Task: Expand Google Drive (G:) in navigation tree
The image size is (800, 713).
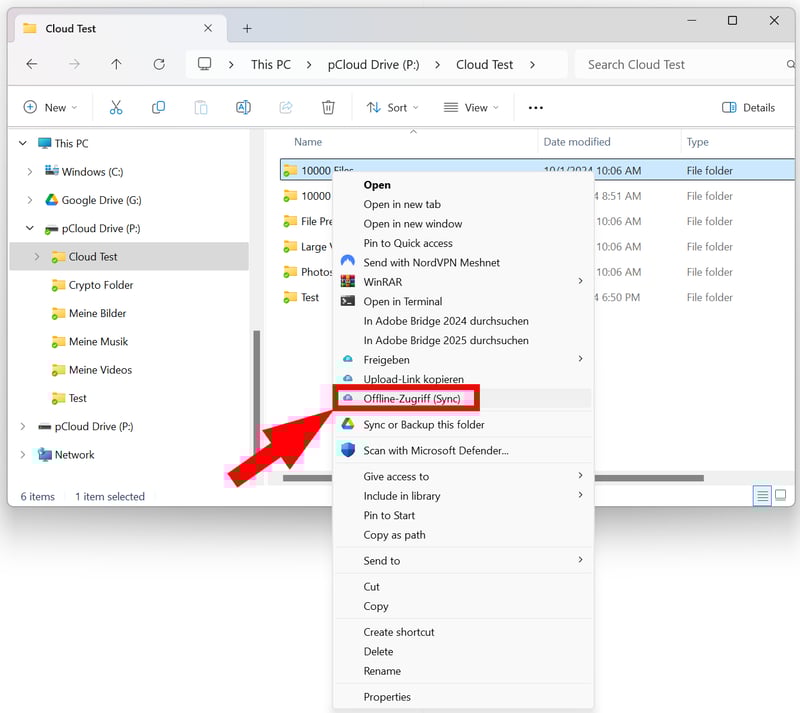Action: tap(30, 200)
